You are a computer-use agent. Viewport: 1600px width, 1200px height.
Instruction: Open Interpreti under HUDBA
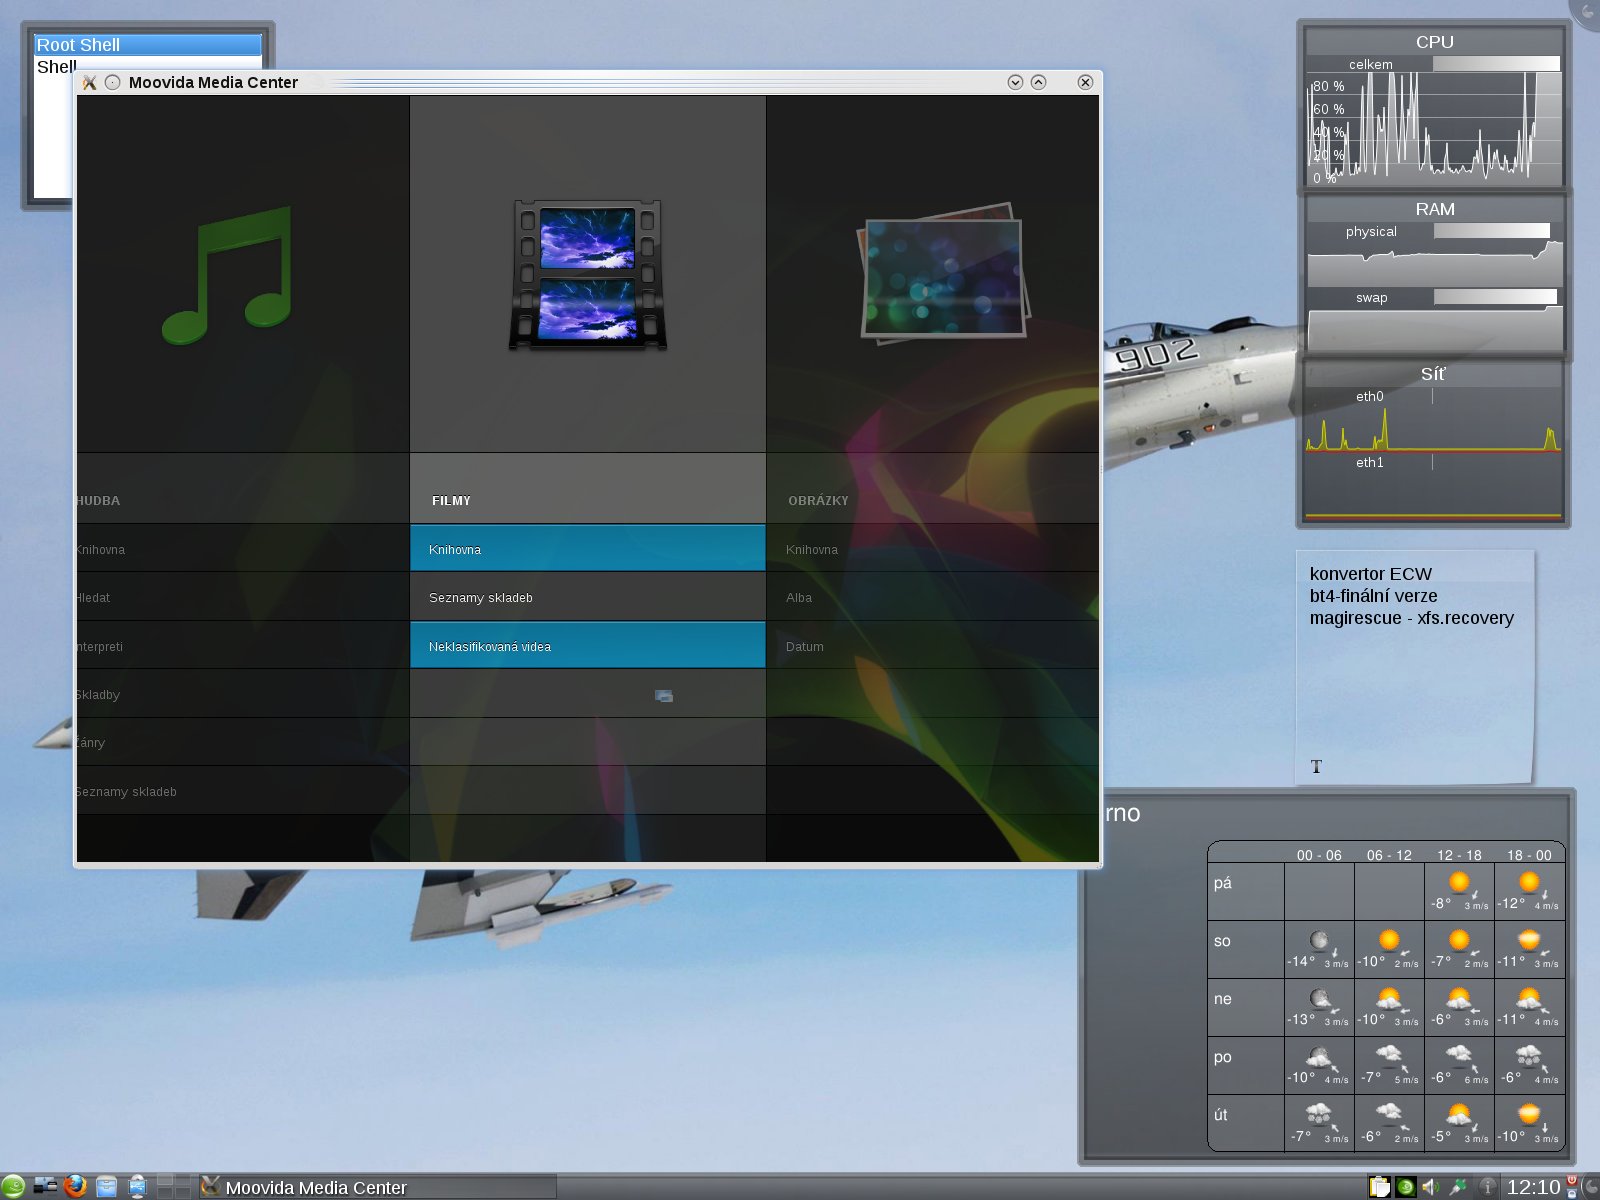point(243,646)
